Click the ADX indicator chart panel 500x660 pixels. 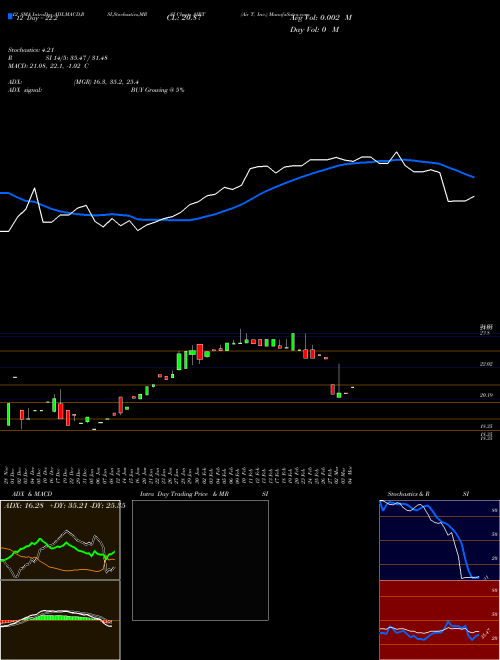pos(60,540)
